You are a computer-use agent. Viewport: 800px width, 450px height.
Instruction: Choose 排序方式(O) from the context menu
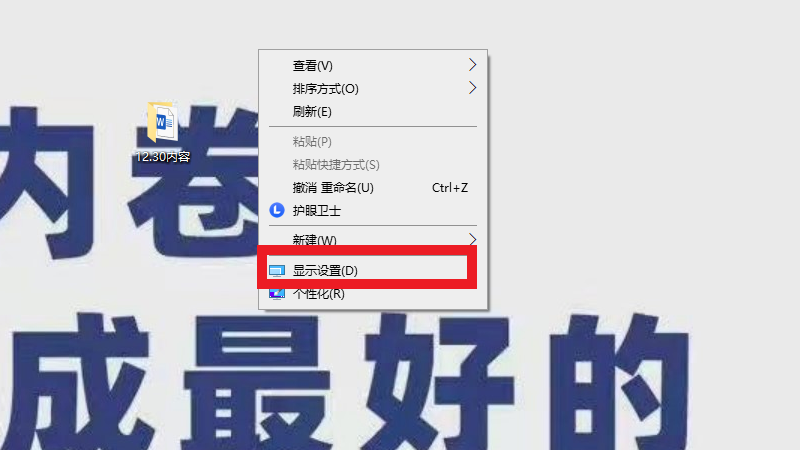click(373, 88)
